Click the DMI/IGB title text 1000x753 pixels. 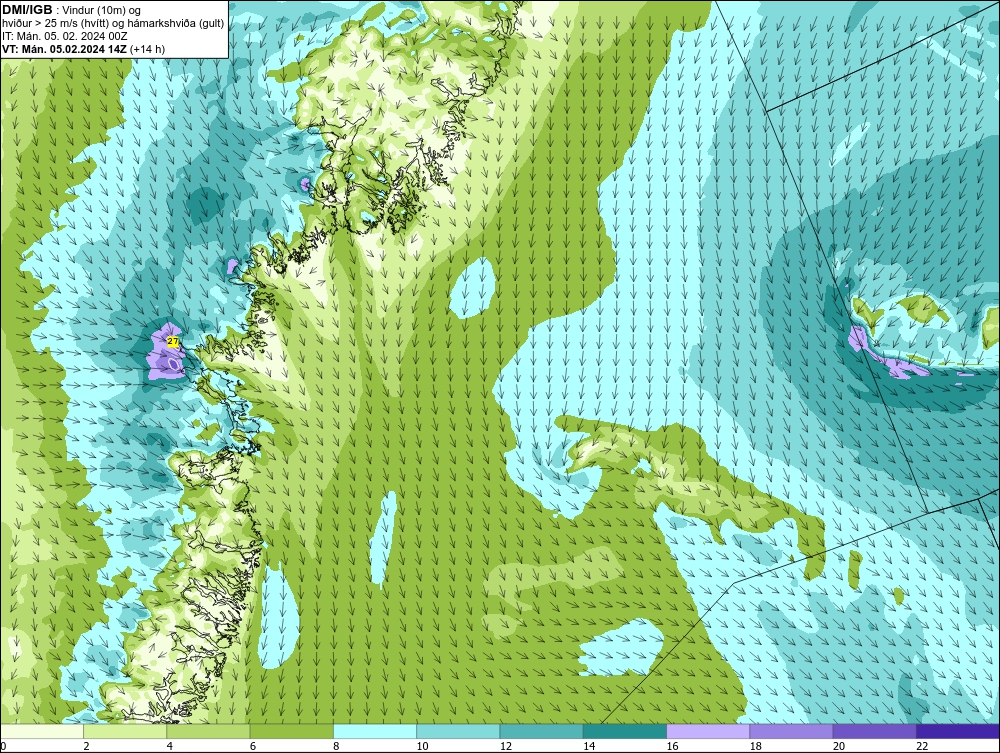(27, 10)
